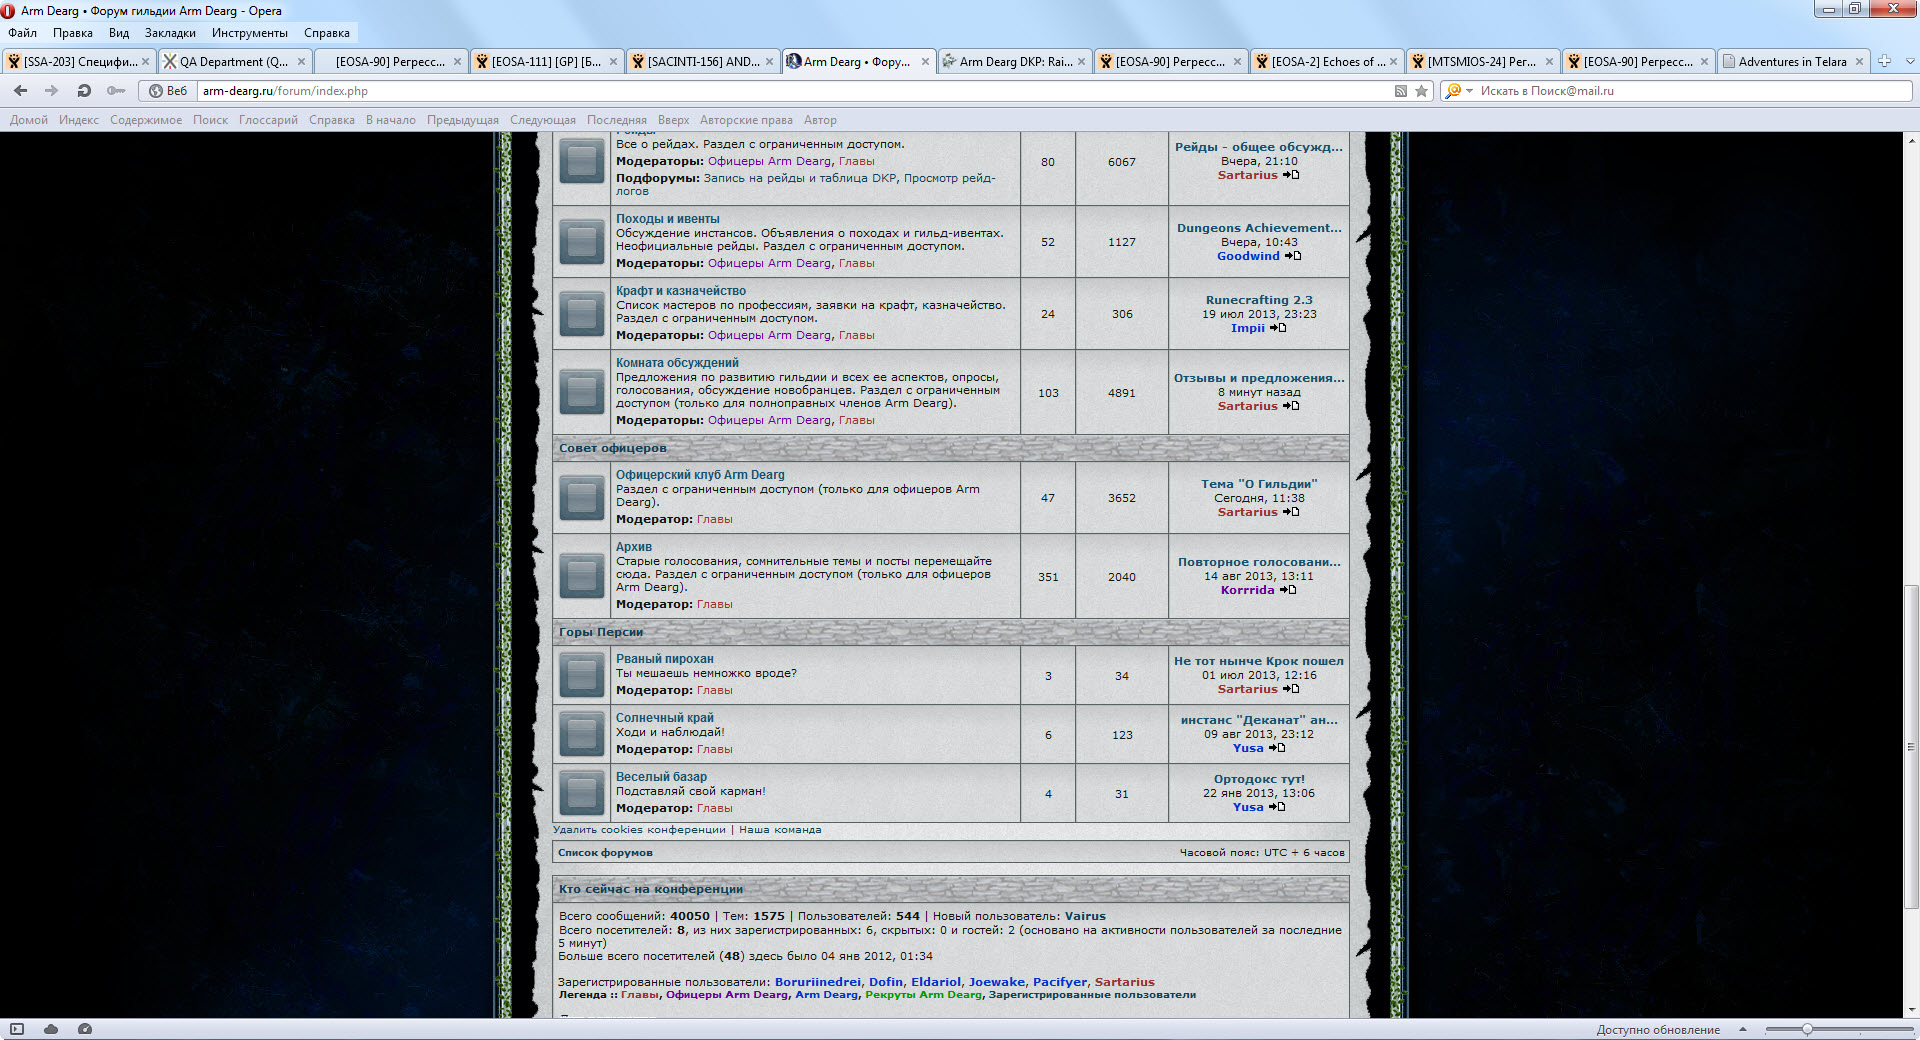
Task: Open the Архив forum
Action: [x=634, y=547]
